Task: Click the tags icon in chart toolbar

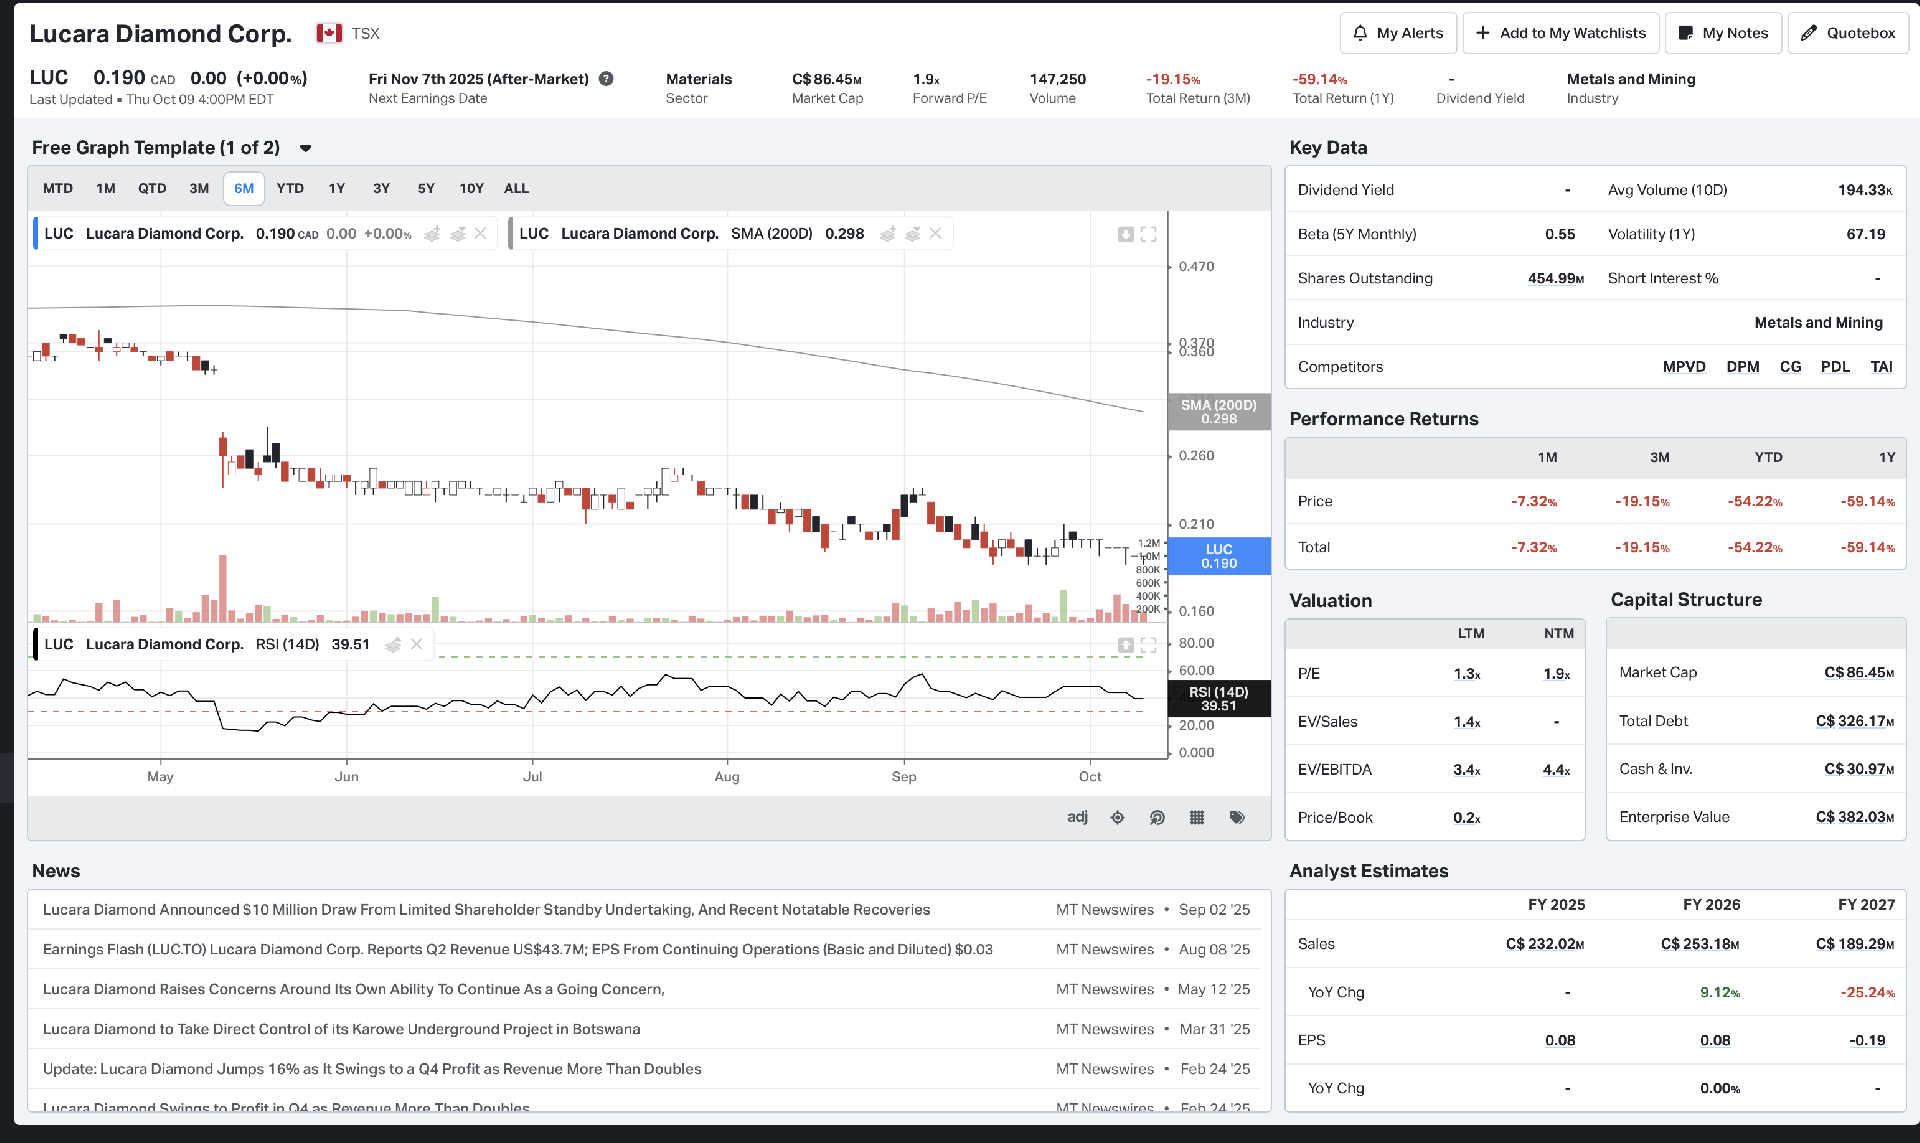Action: (x=1237, y=817)
